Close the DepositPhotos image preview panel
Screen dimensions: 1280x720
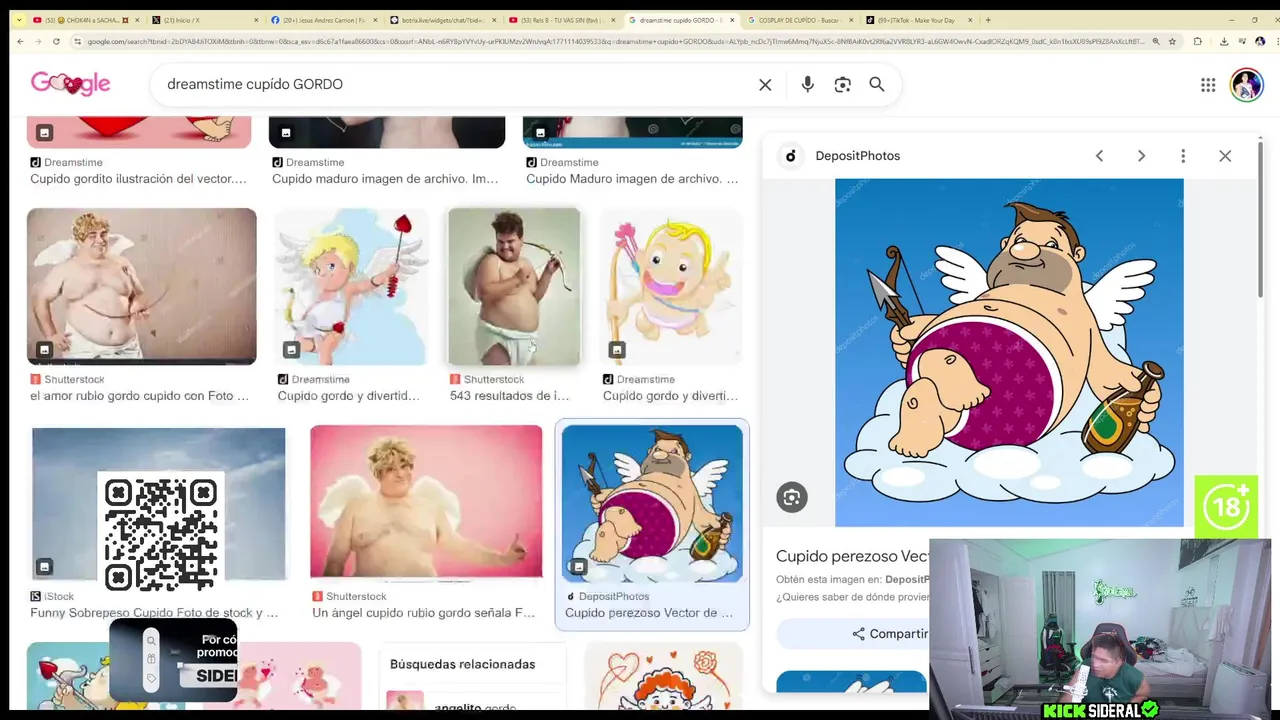(1225, 156)
